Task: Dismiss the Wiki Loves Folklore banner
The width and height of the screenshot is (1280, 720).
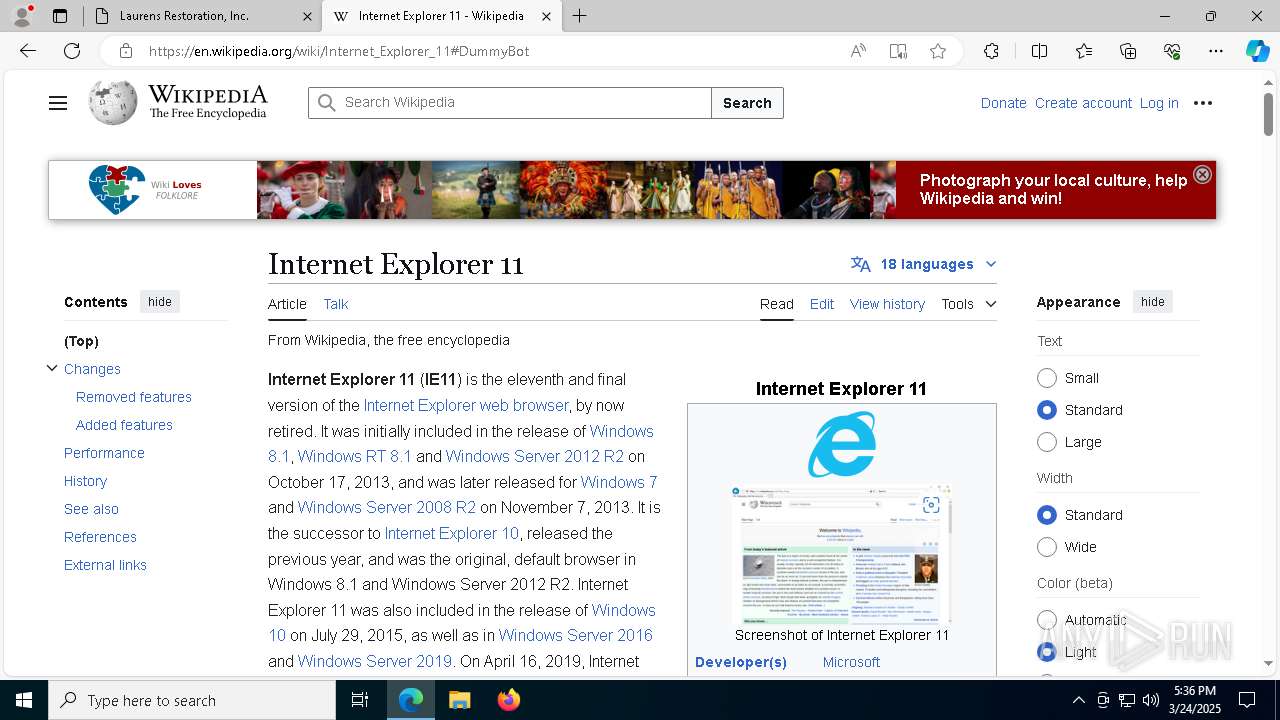Action: coord(1203,174)
